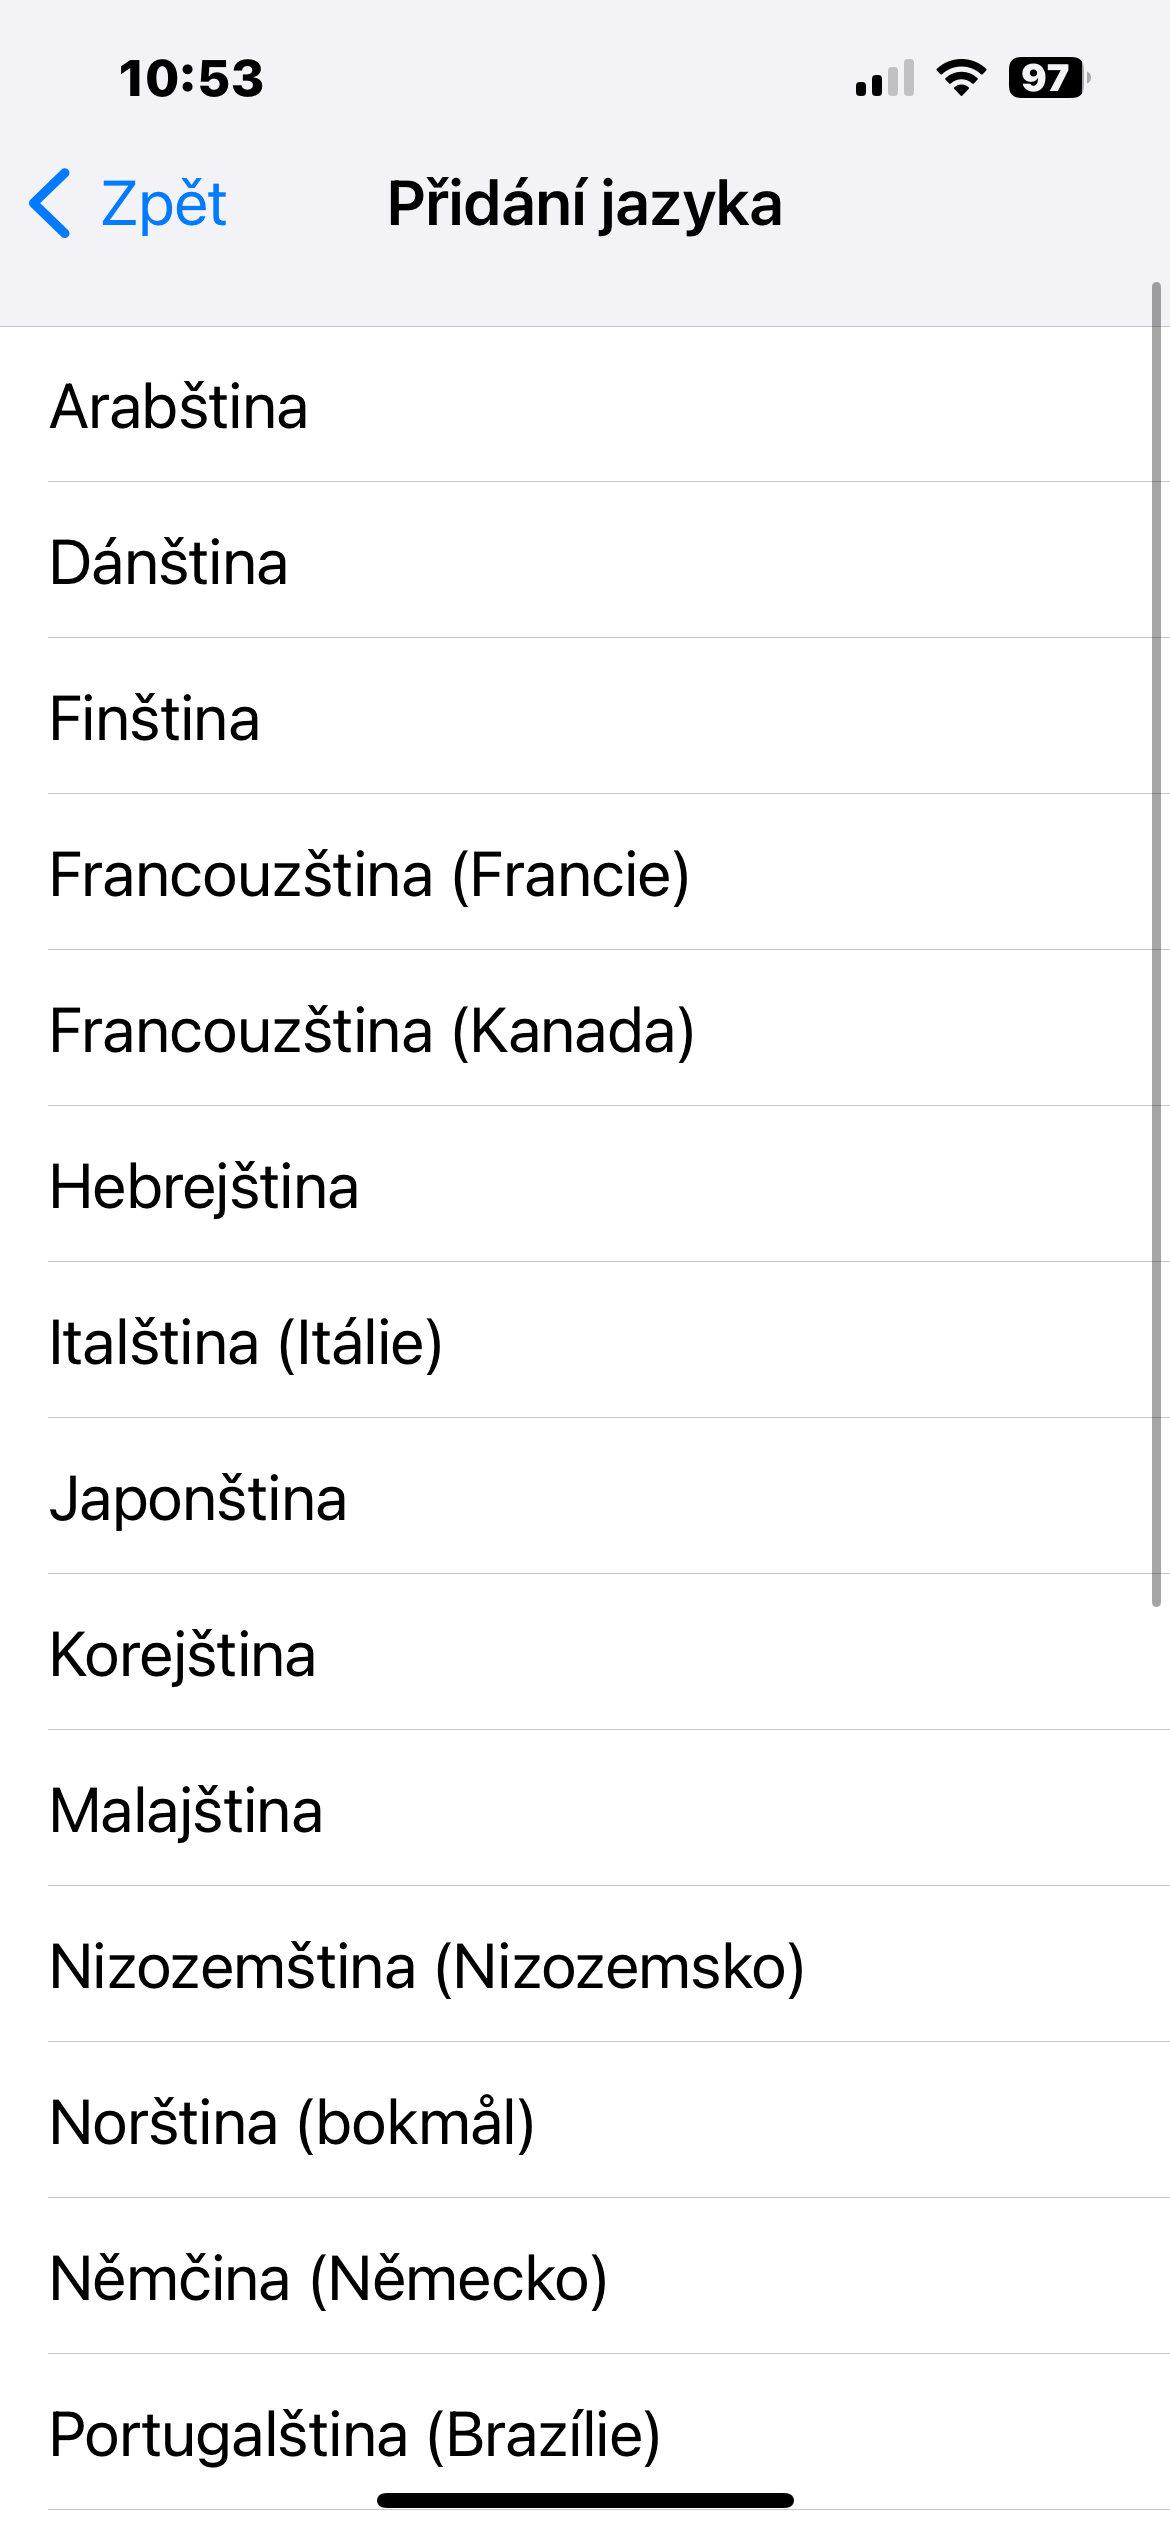Screen dimensions: 1170x2532
Task: Tap the cellular signal bars icon
Action: [884, 78]
